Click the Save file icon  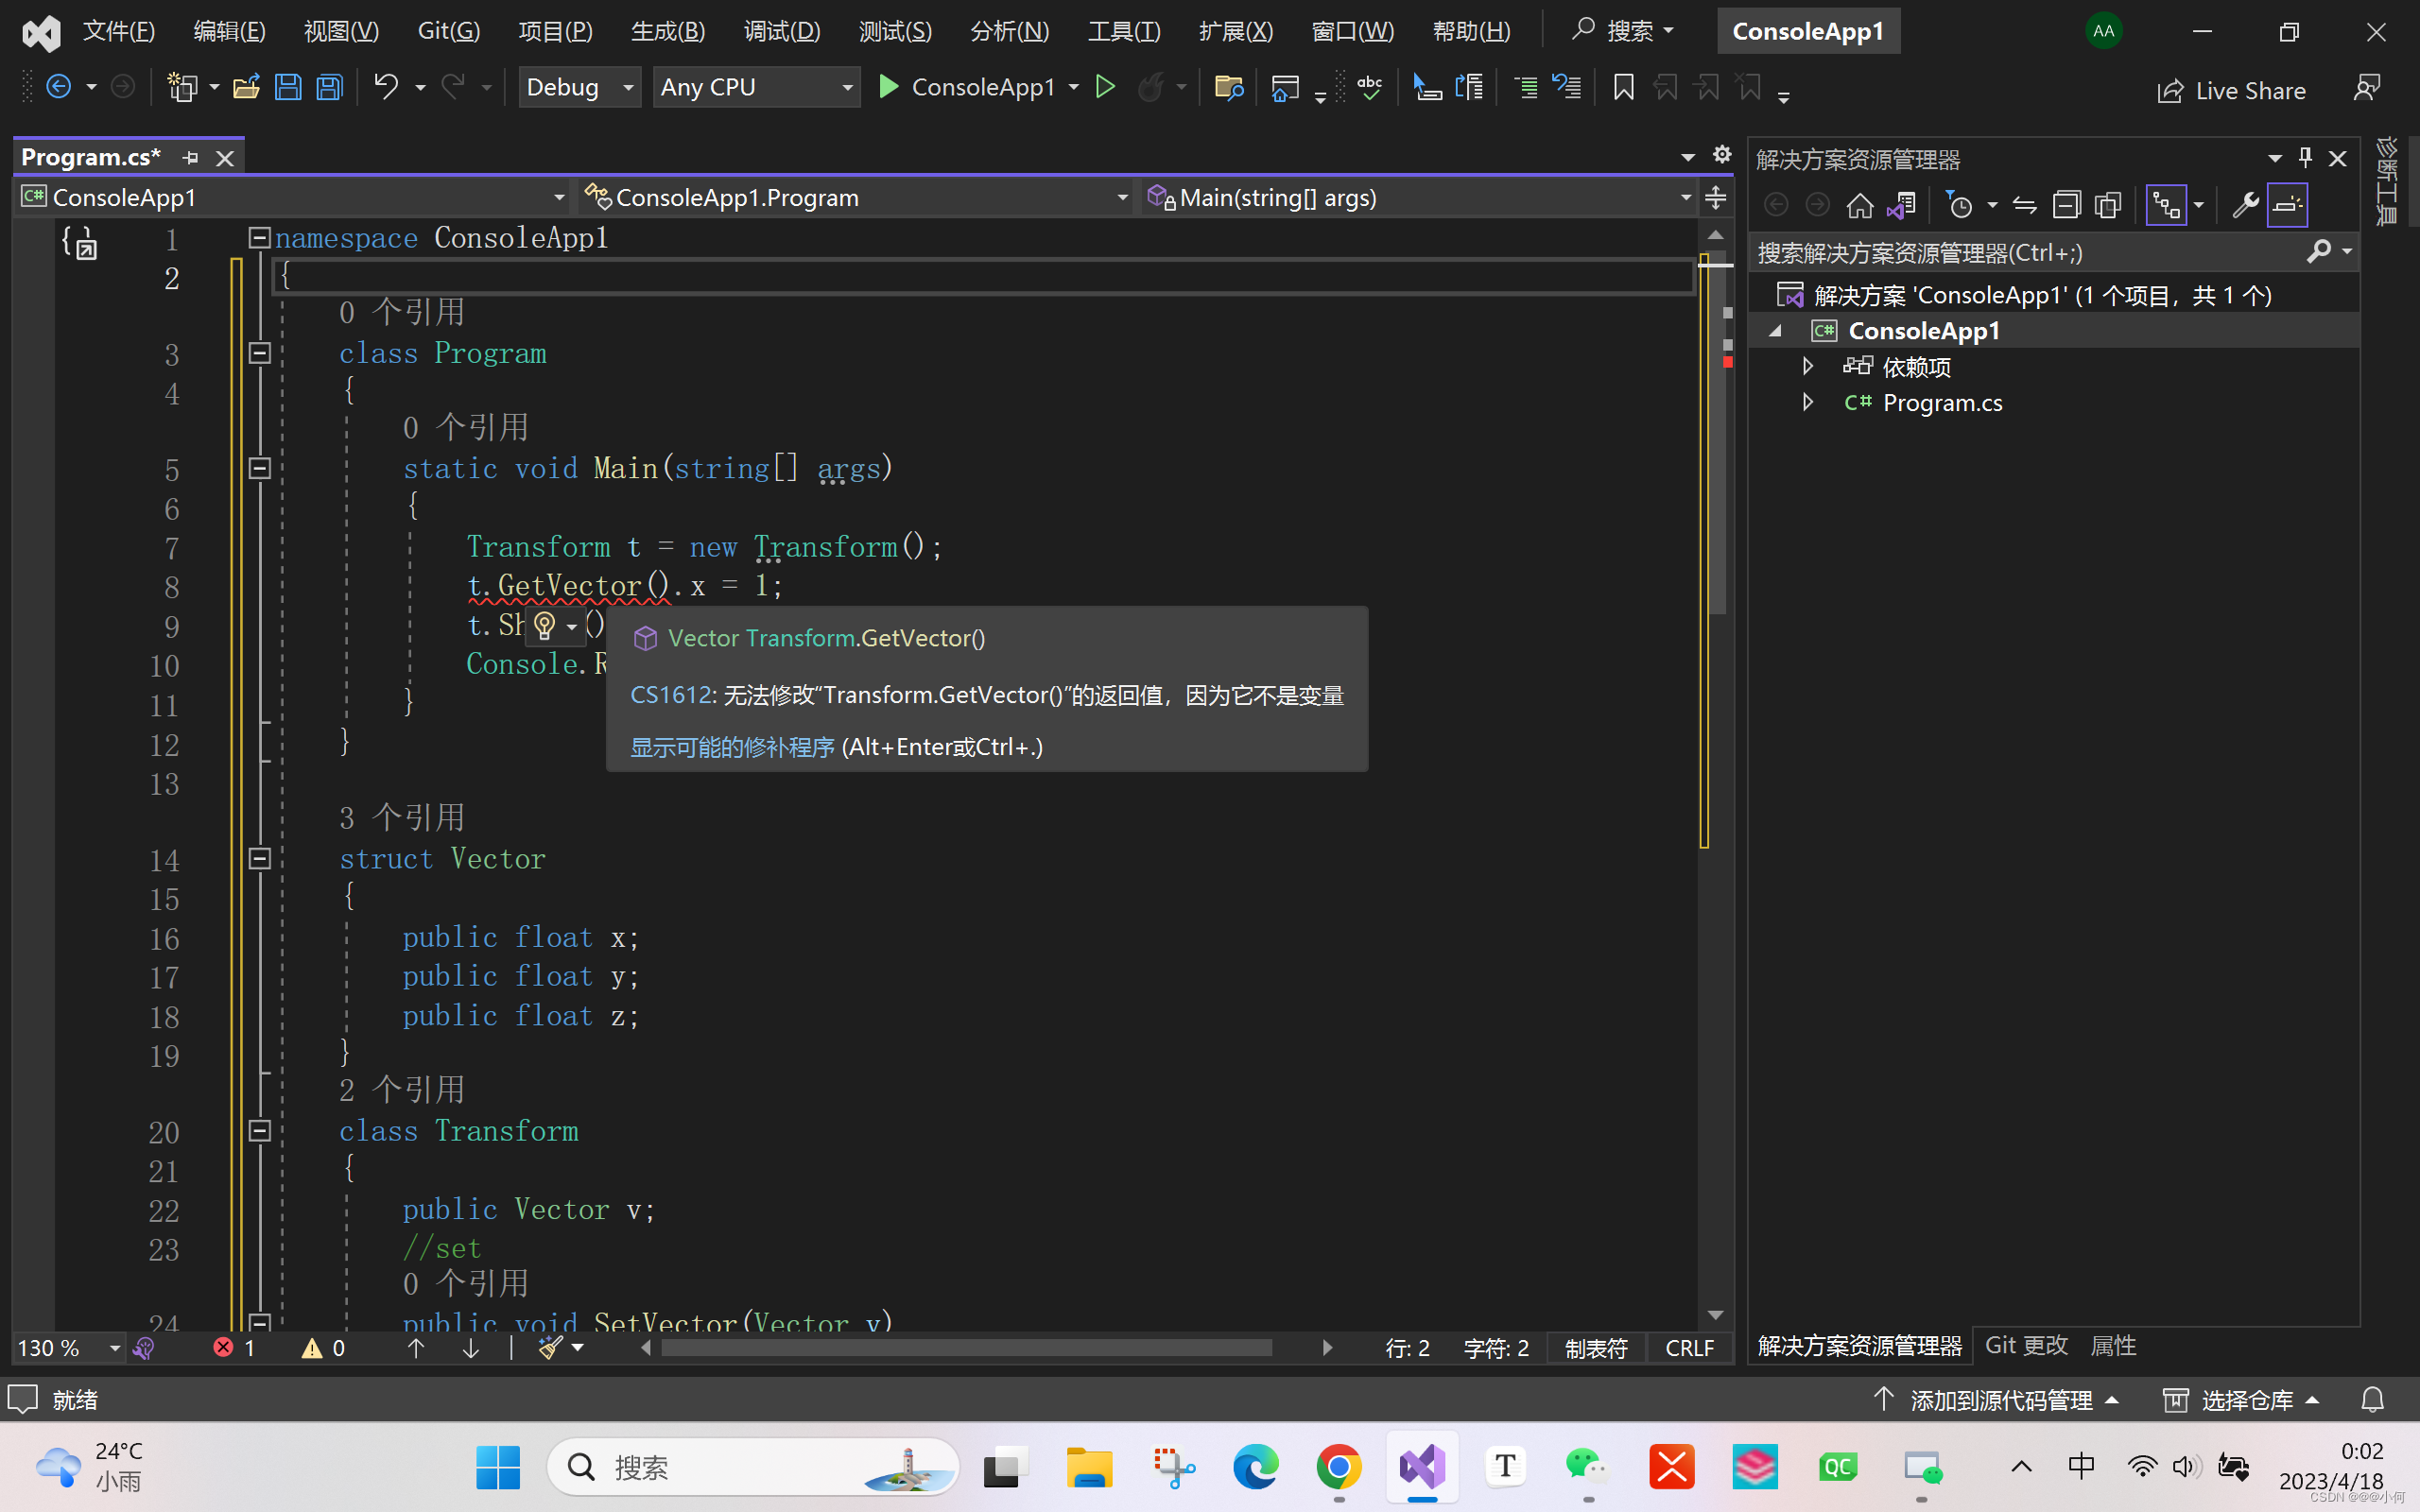[x=288, y=88]
